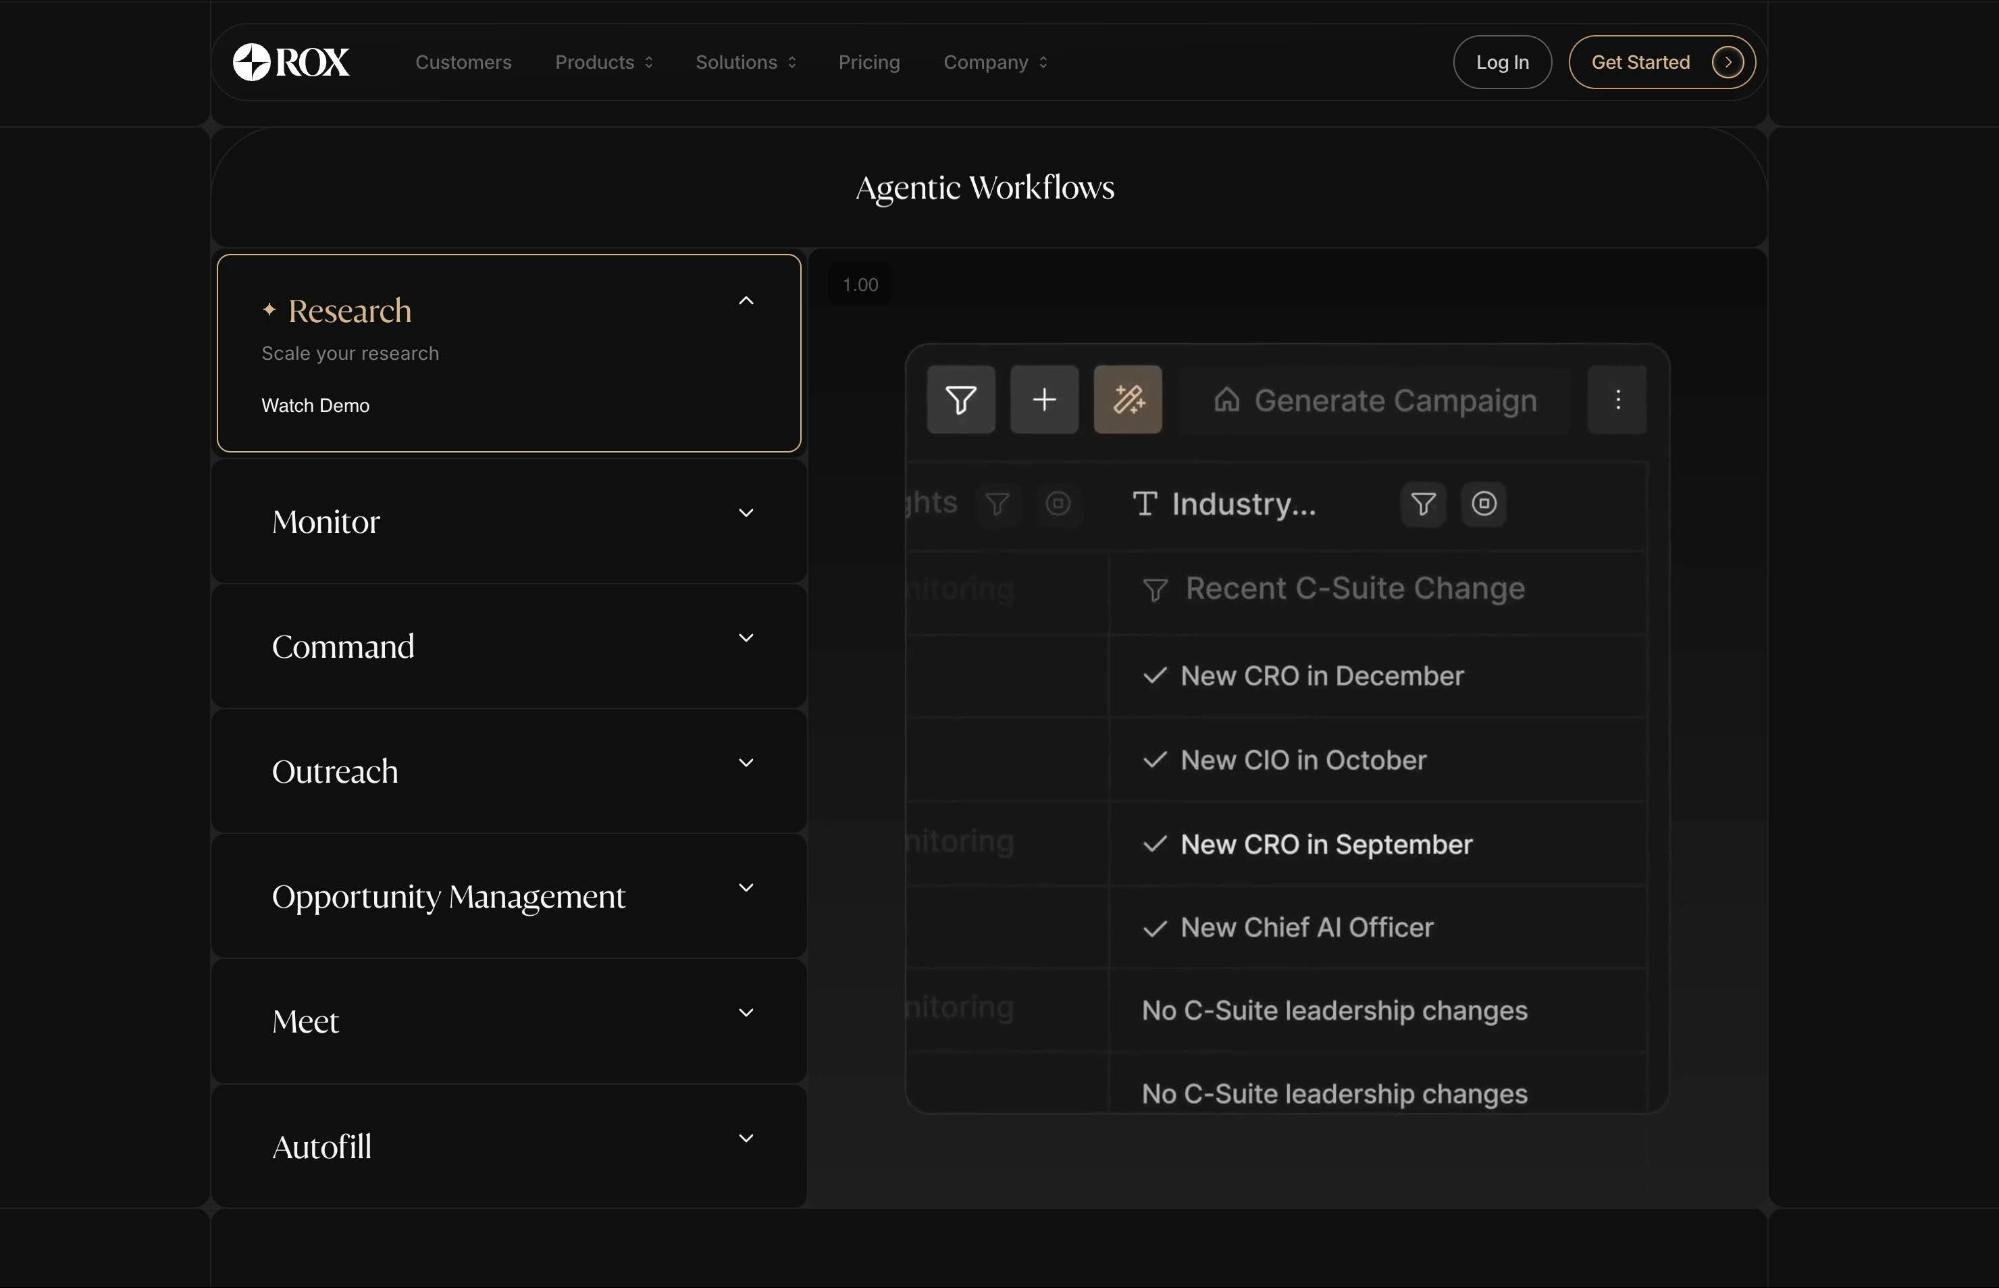Click the filter funnel toolbar icon

tap(960, 400)
